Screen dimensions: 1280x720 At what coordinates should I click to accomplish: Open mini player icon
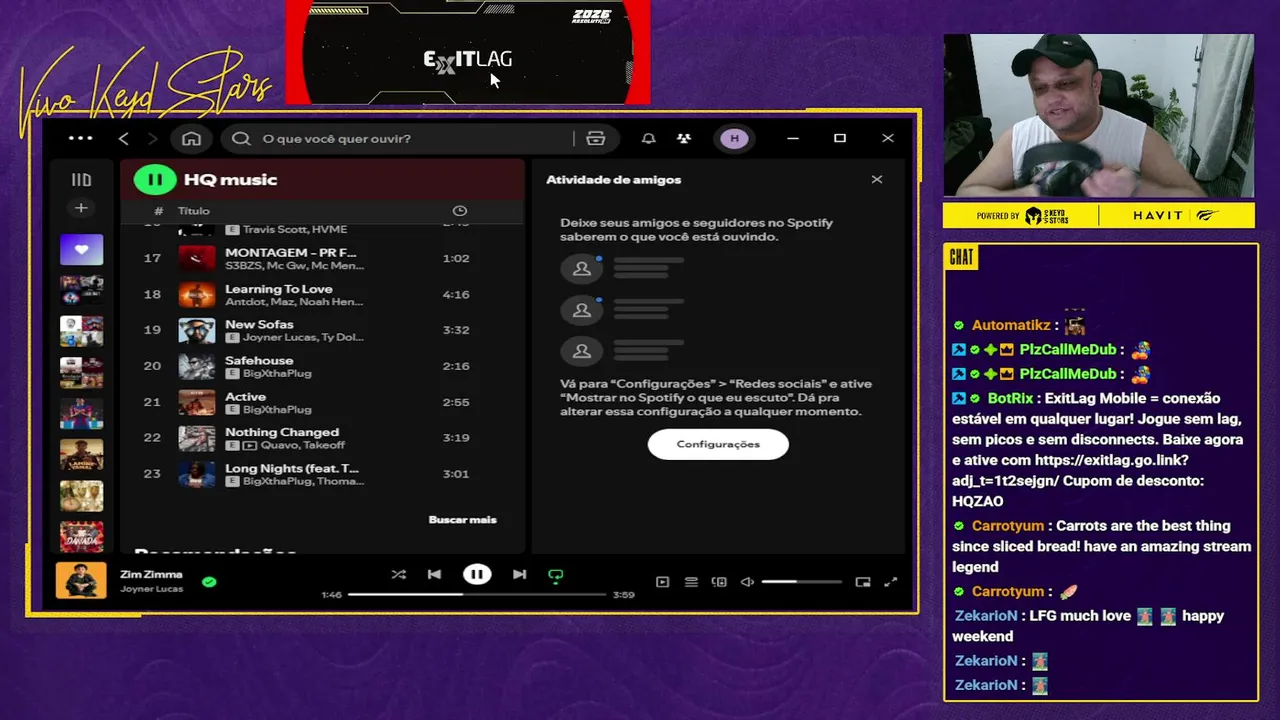point(863,582)
